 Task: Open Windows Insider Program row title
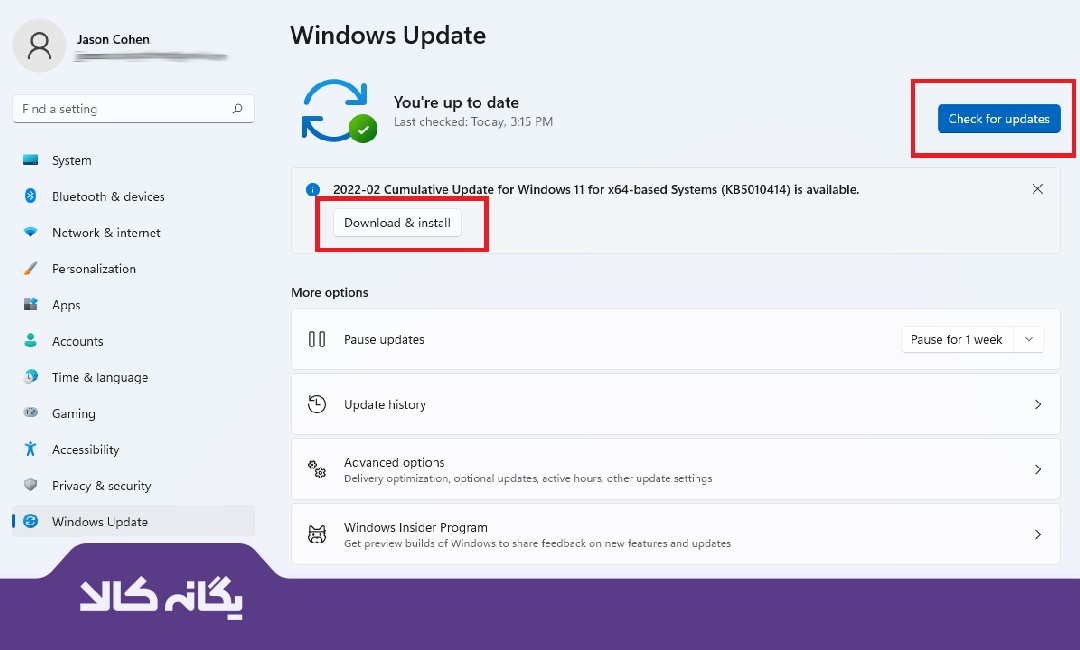[415, 527]
